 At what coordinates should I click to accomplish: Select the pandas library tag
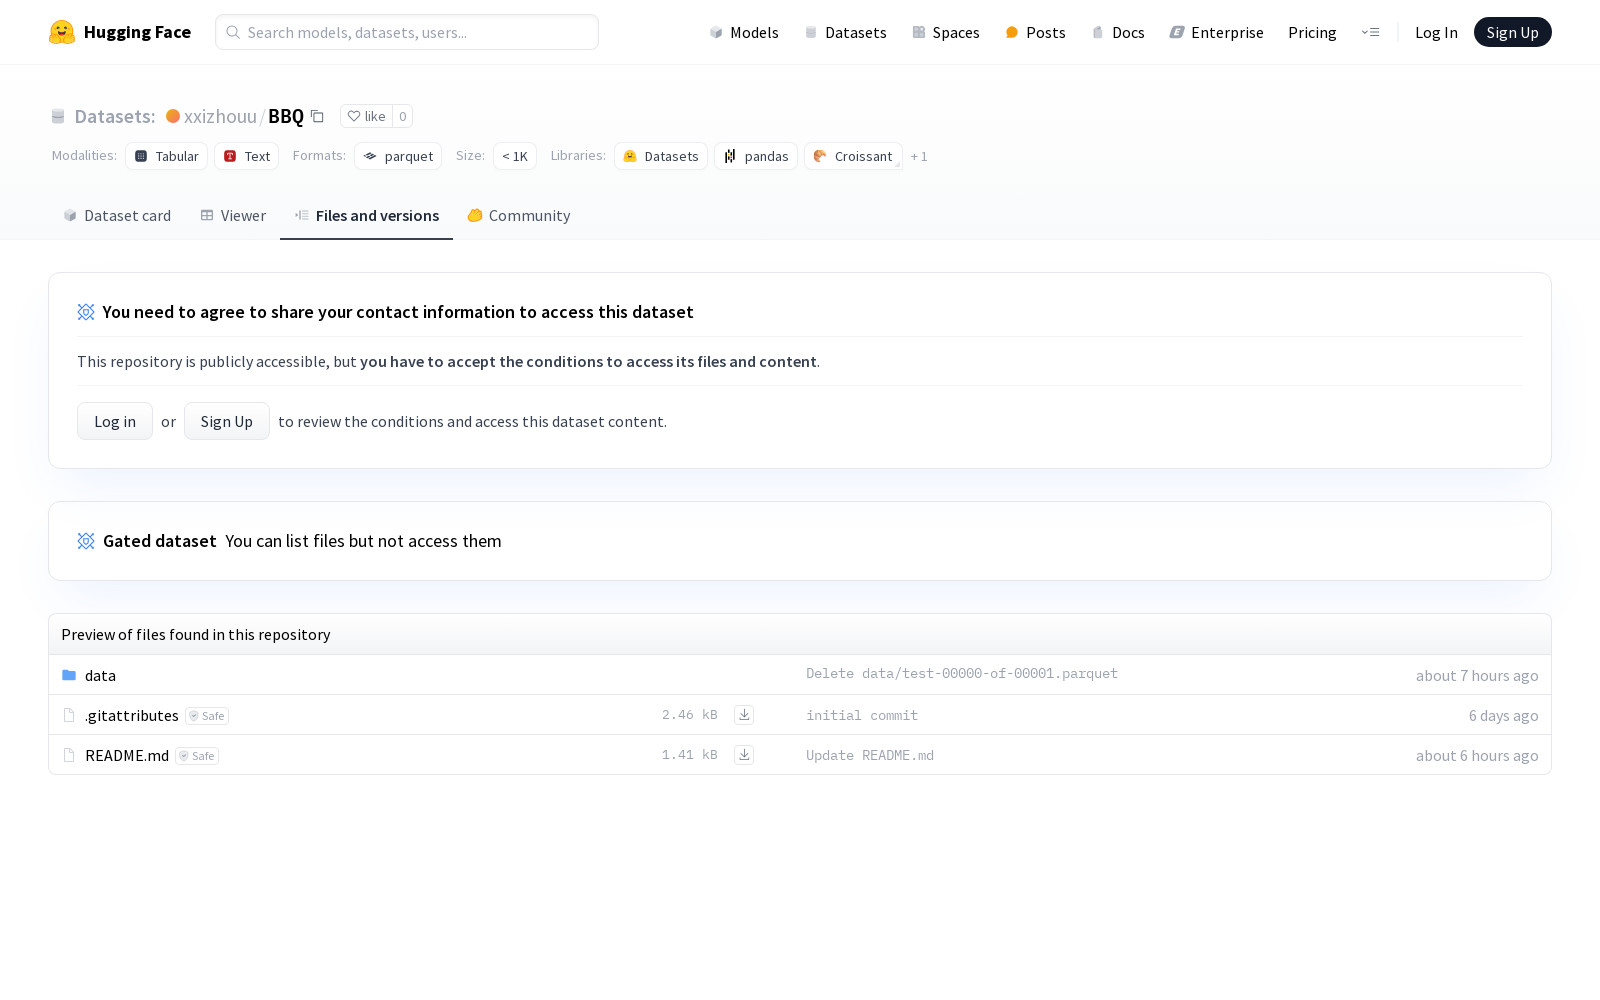(x=756, y=156)
